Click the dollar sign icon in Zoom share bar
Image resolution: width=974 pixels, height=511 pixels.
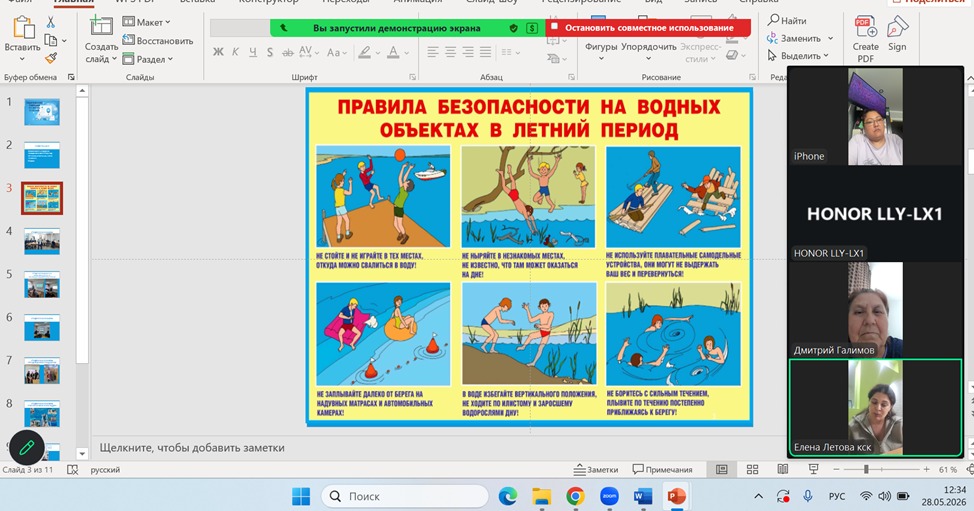[x=532, y=28]
